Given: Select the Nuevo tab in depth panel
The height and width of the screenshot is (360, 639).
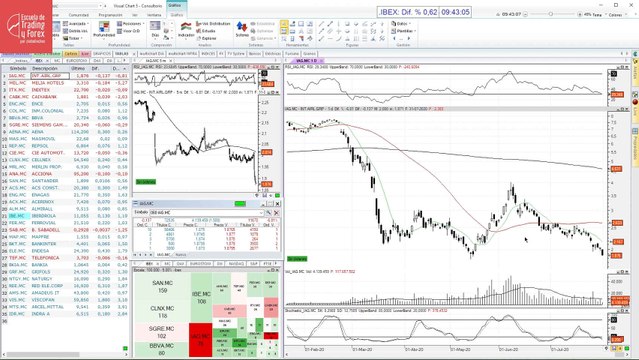Looking at the screenshot, I should click(x=181, y=254).
